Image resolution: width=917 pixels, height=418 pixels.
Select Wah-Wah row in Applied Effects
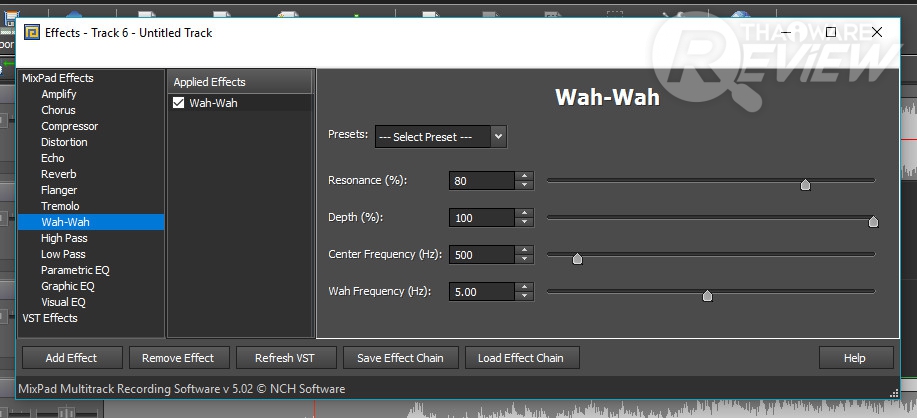coord(240,103)
